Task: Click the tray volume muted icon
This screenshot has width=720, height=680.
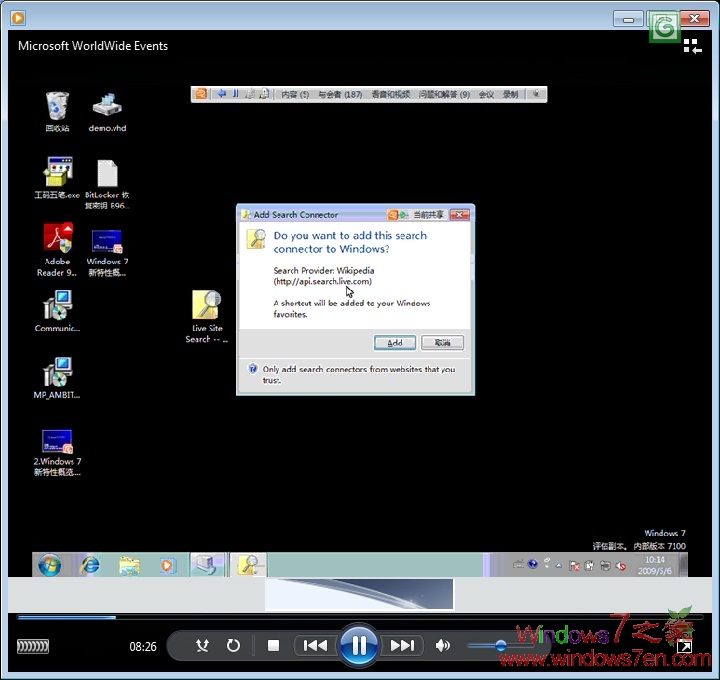Action: coord(621,566)
